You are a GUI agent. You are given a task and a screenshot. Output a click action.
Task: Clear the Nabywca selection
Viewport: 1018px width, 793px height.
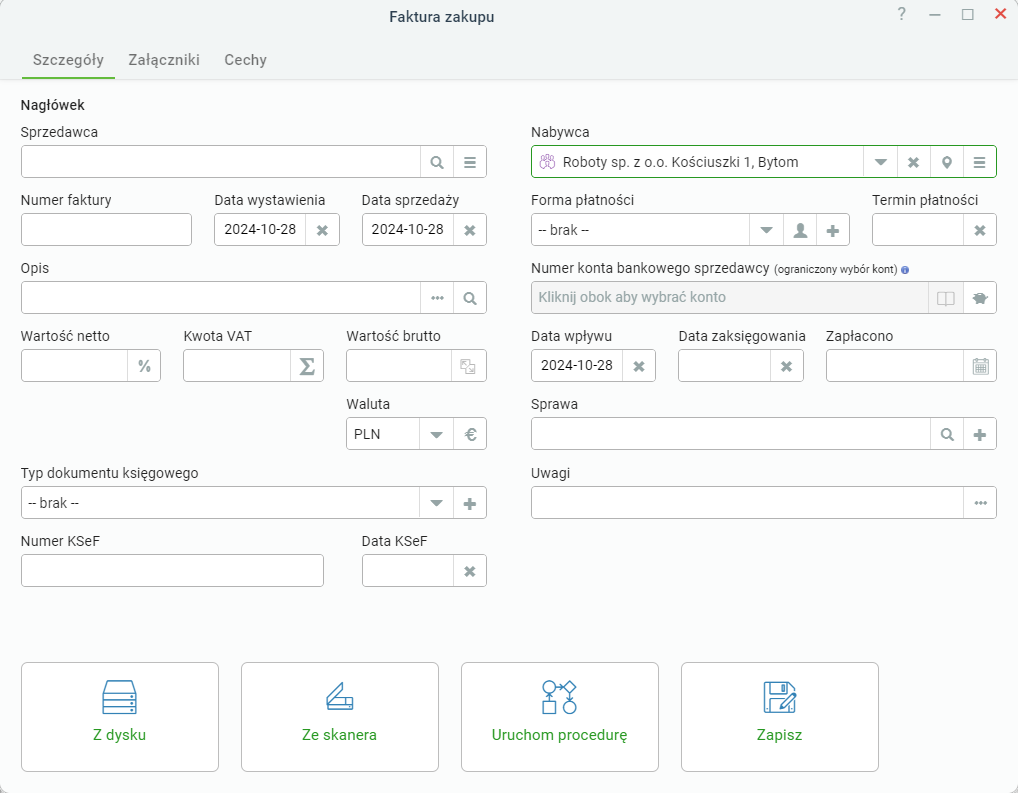click(913, 162)
